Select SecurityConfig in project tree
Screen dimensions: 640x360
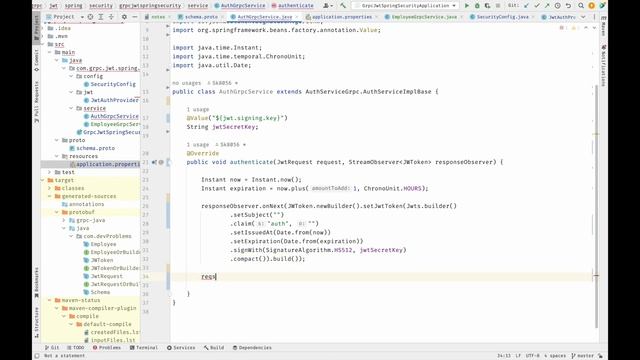point(113,84)
